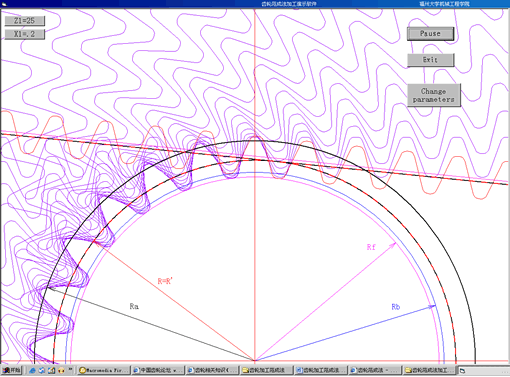This screenshot has height=377, width=510.
Task: Click the Rb radius label
Action: 395,307
